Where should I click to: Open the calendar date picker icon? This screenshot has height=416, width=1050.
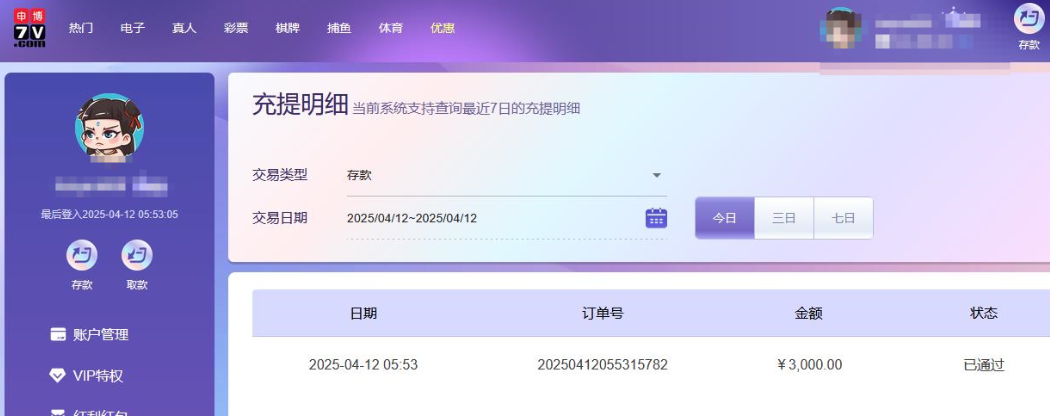click(x=656, y=218)
